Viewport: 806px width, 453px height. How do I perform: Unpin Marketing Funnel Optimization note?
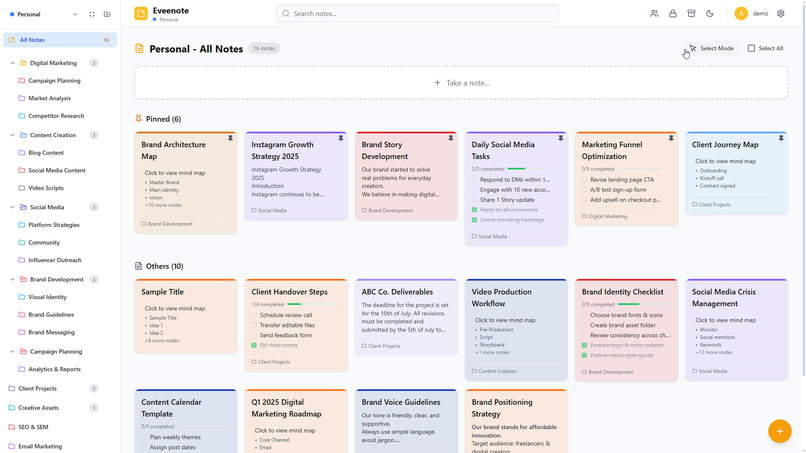[671, 138]
